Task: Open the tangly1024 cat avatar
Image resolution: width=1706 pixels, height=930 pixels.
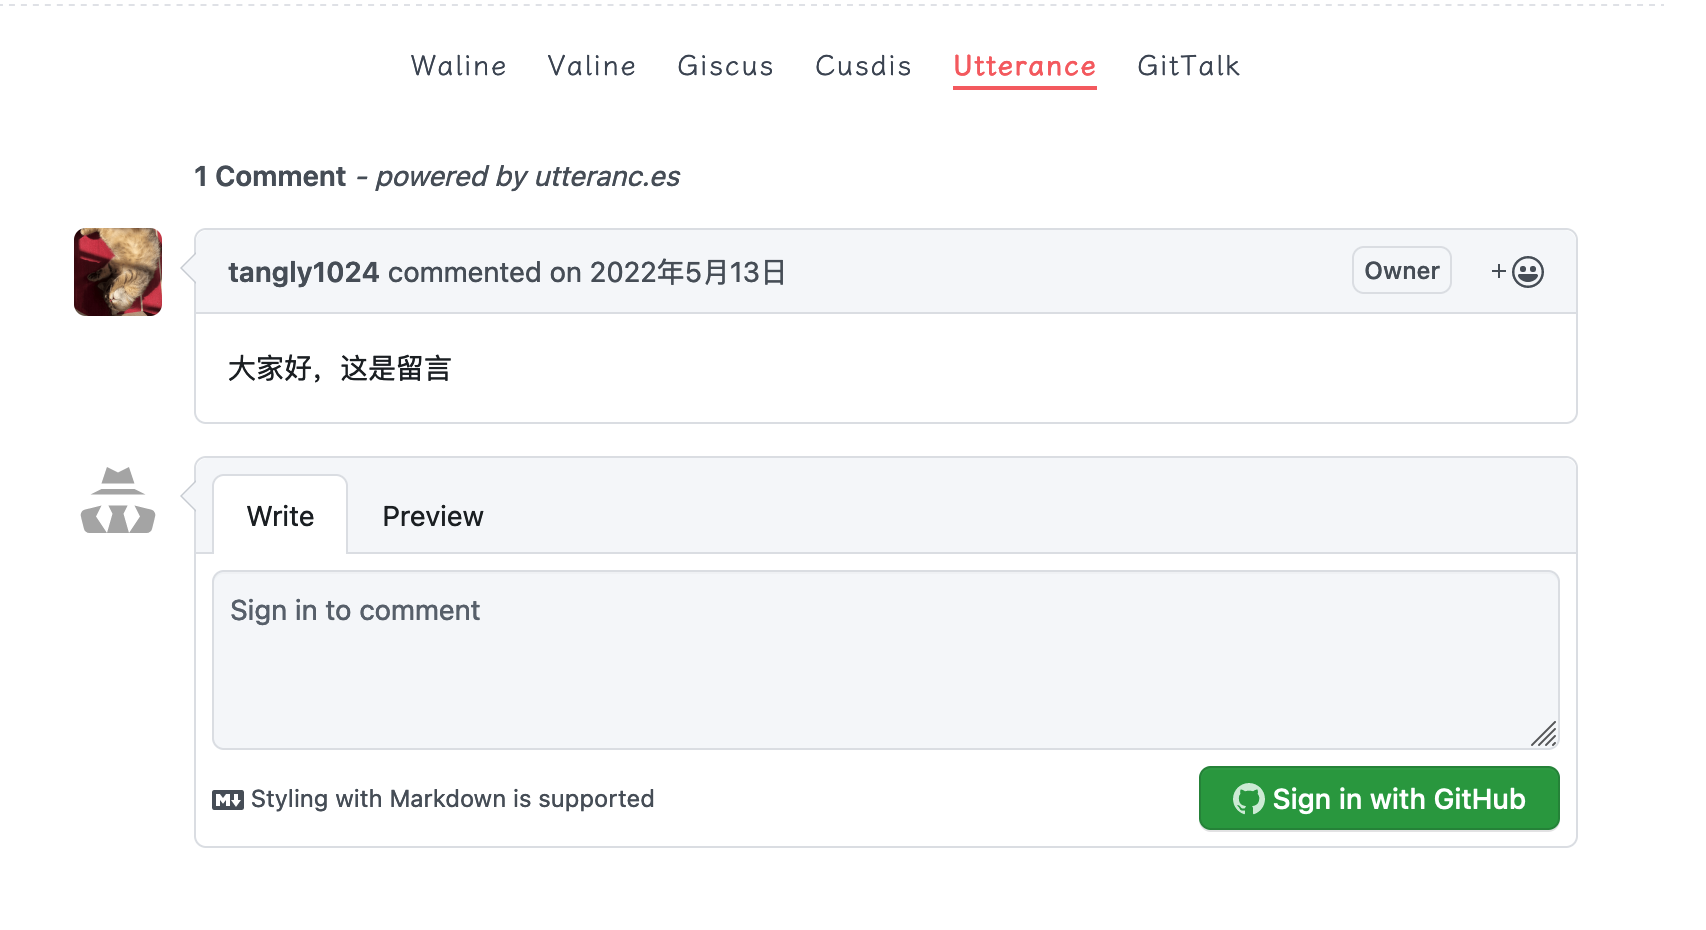Action: point(118,272)
